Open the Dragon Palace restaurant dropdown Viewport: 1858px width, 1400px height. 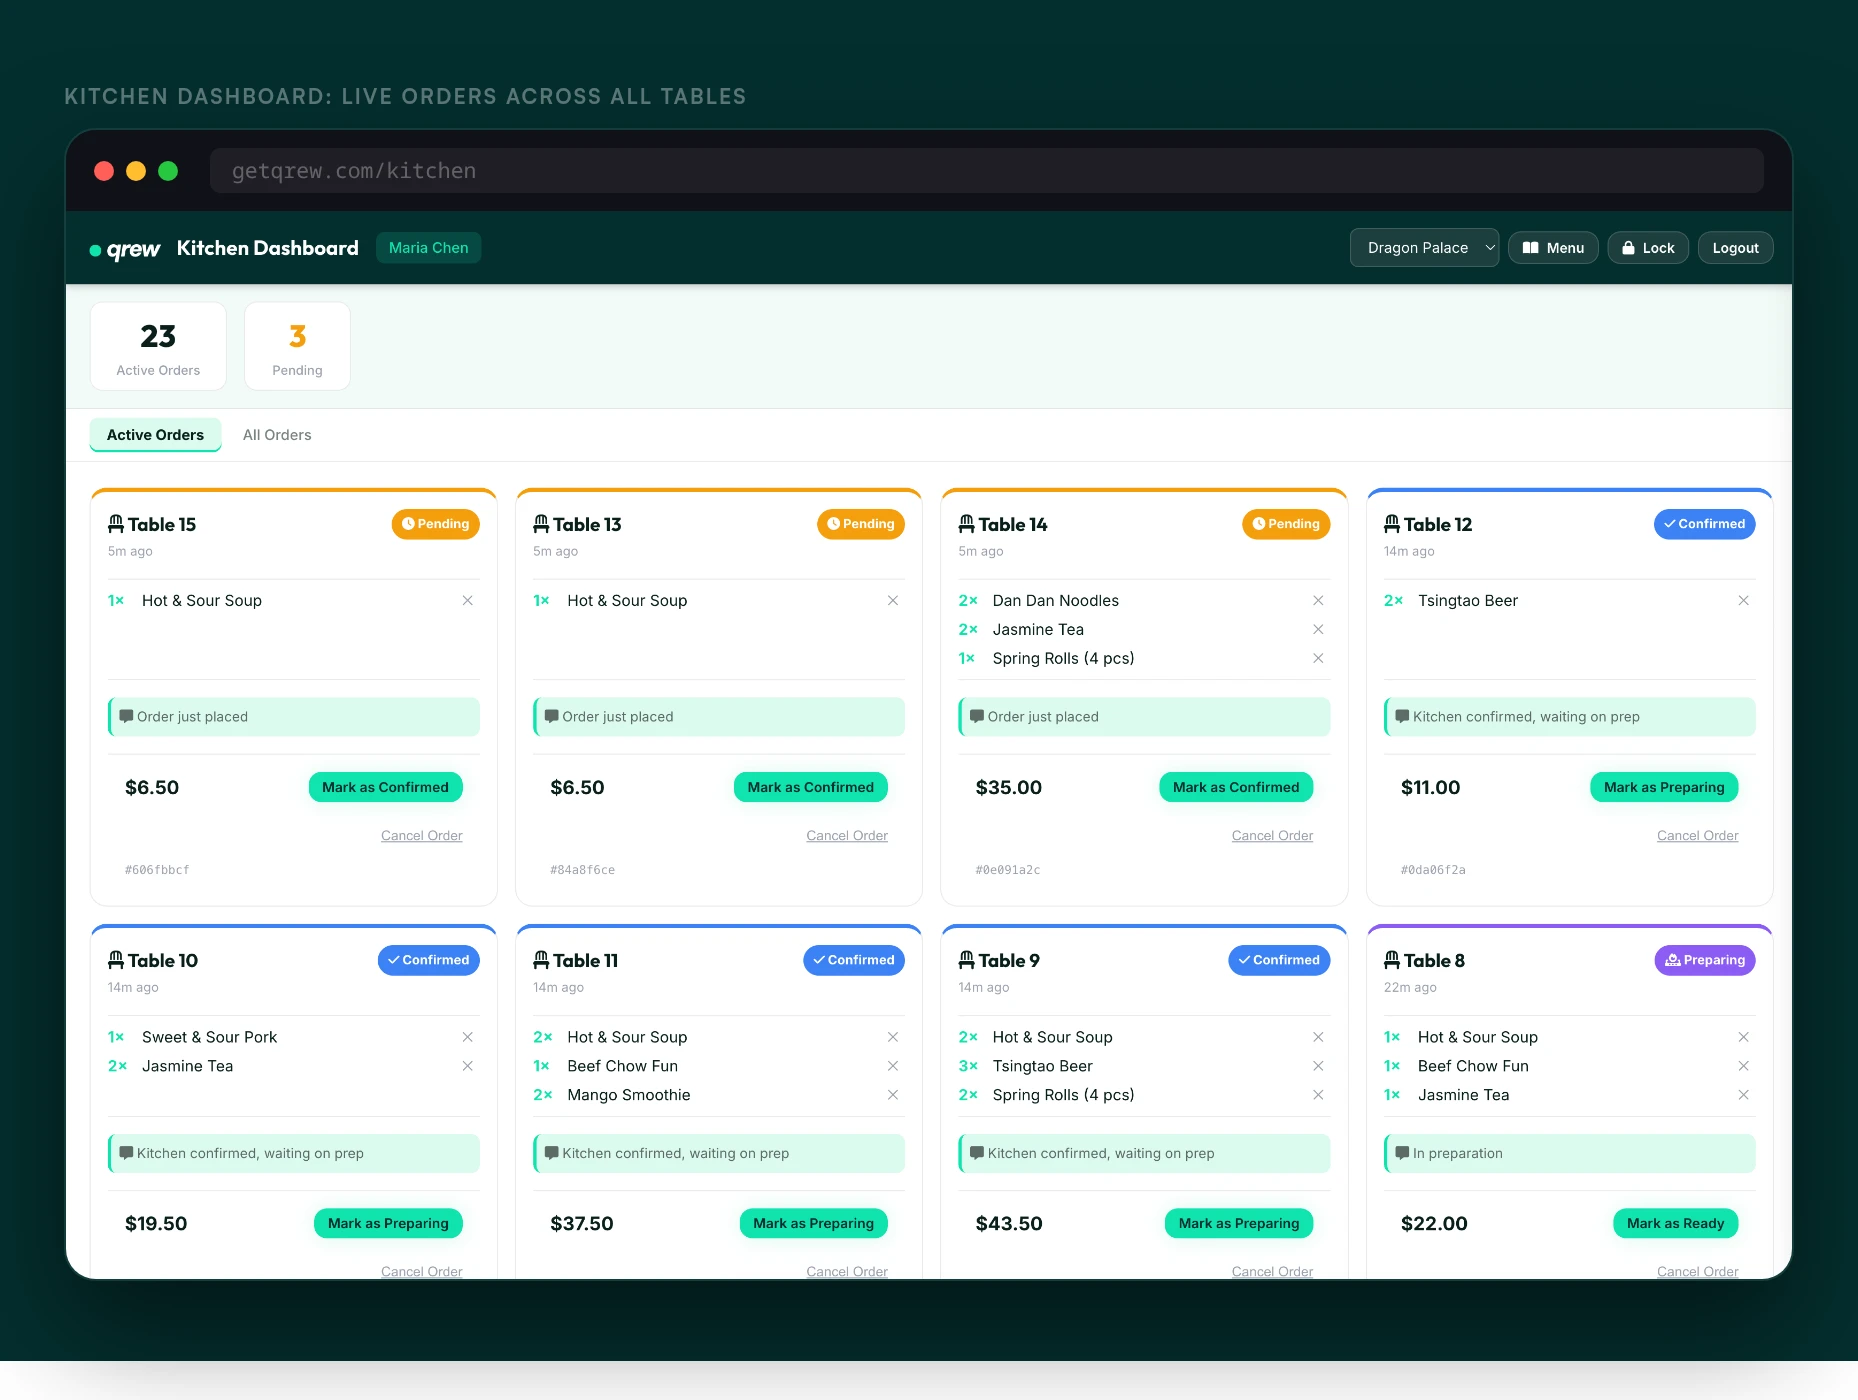coord(1424,248)
